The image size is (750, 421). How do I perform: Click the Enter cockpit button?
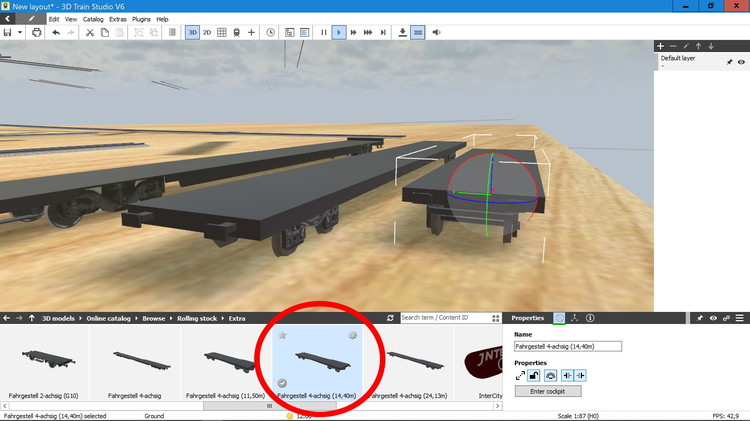pyautogui.click(x=548, y=391)
